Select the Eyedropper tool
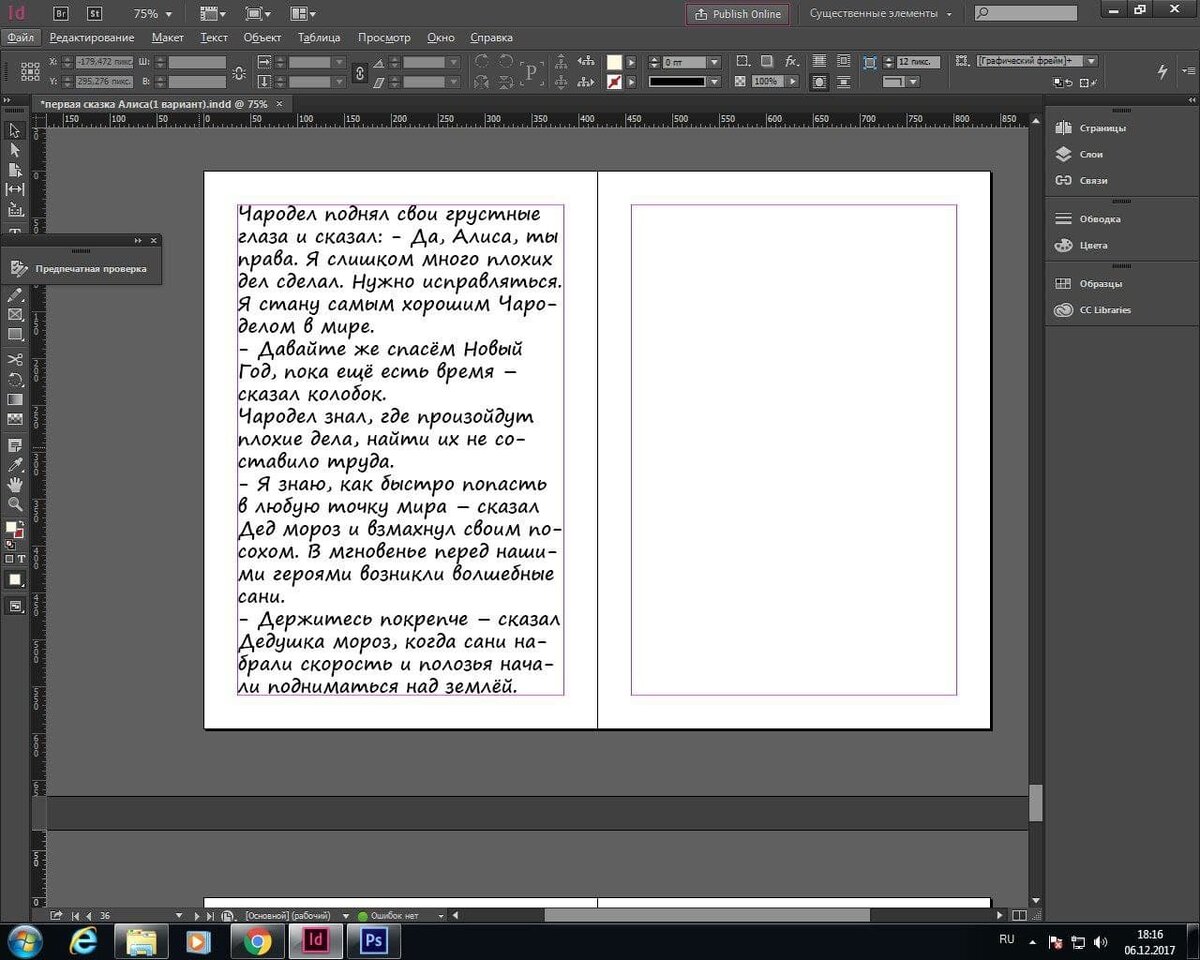1200x960 pixels. 15,465
